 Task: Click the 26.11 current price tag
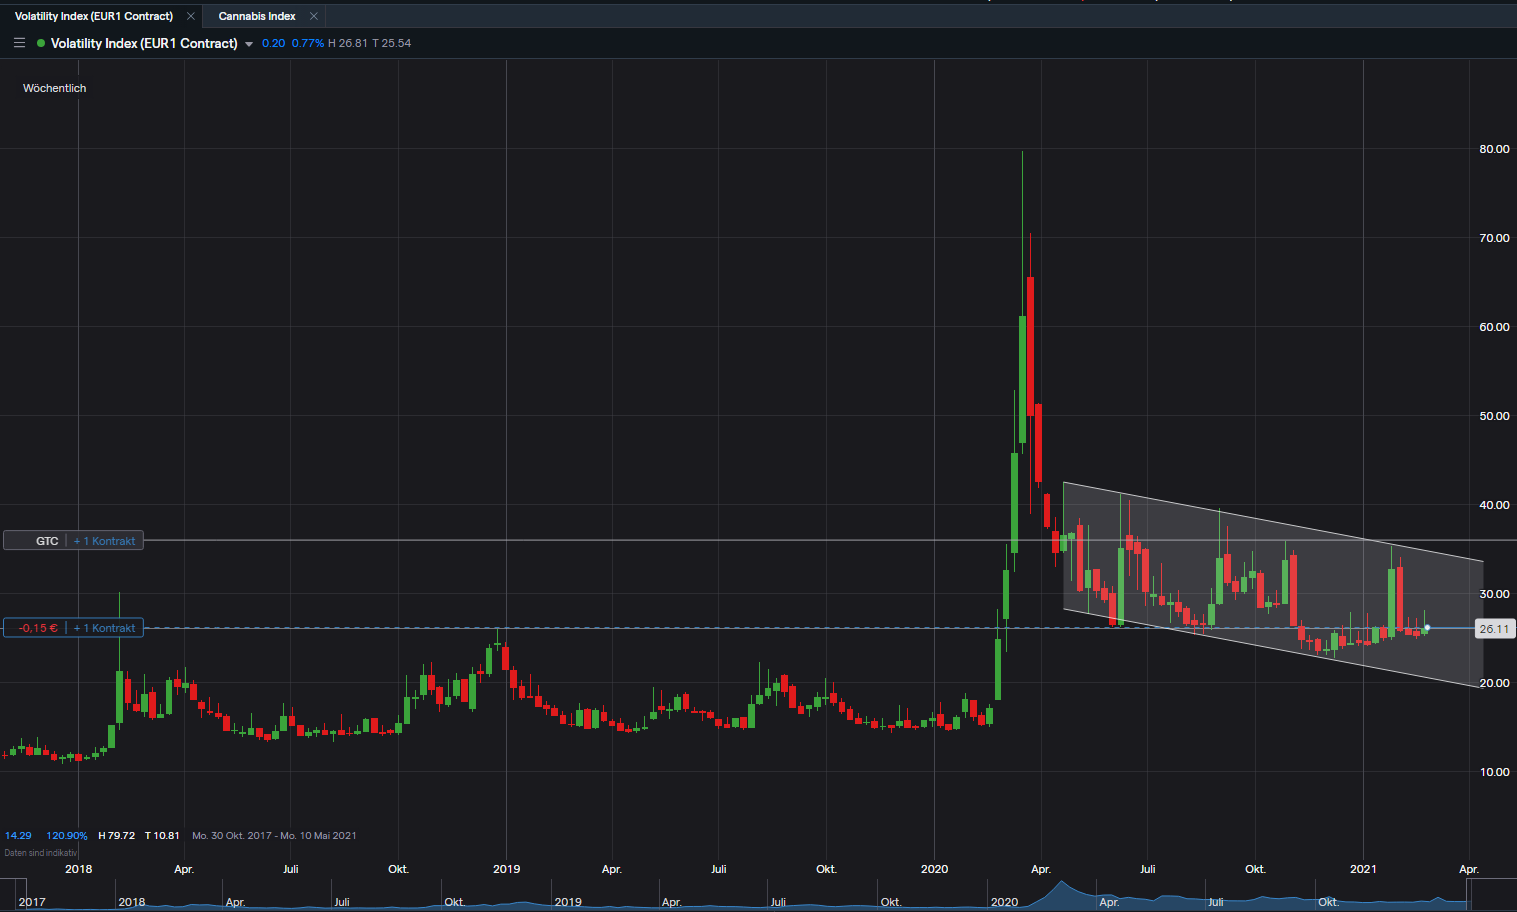pyautogui.click(x=1494, y=629)
